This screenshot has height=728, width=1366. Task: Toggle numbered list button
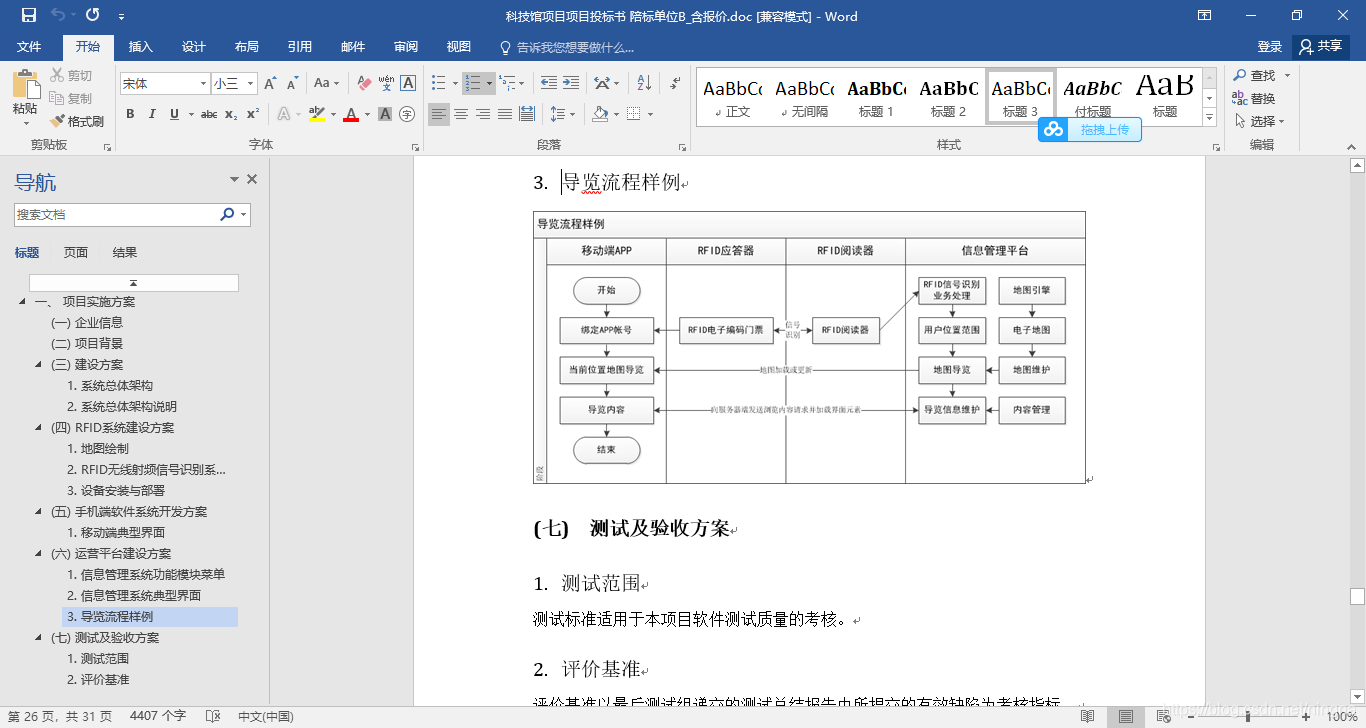click(x=473, y=84)
